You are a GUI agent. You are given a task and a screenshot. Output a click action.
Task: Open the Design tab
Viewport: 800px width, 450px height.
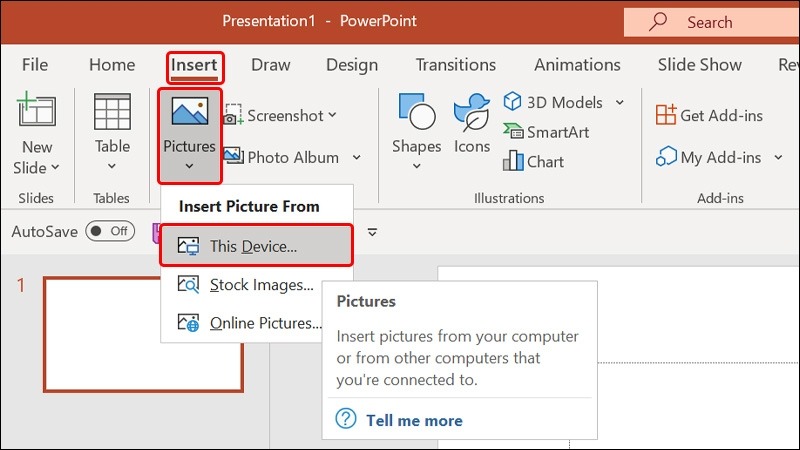352,65
